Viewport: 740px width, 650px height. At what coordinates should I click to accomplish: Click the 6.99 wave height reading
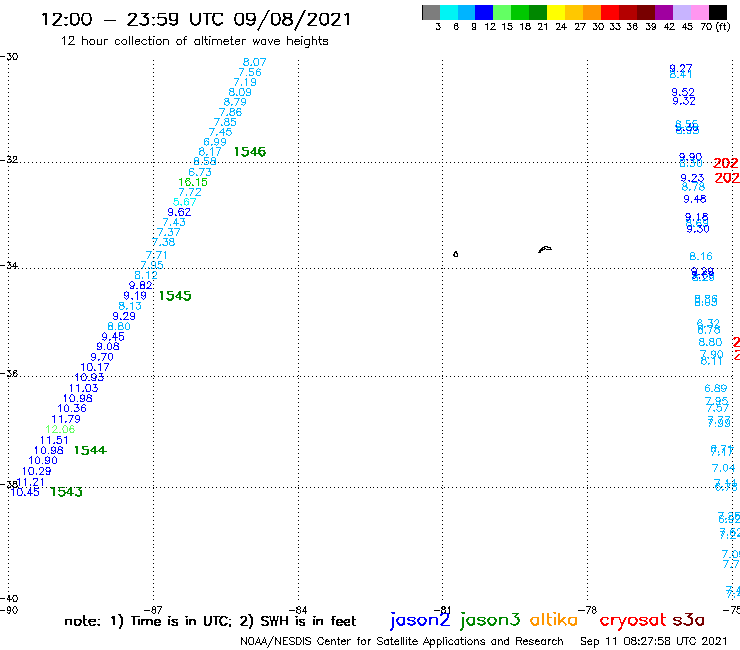(215, 142)
